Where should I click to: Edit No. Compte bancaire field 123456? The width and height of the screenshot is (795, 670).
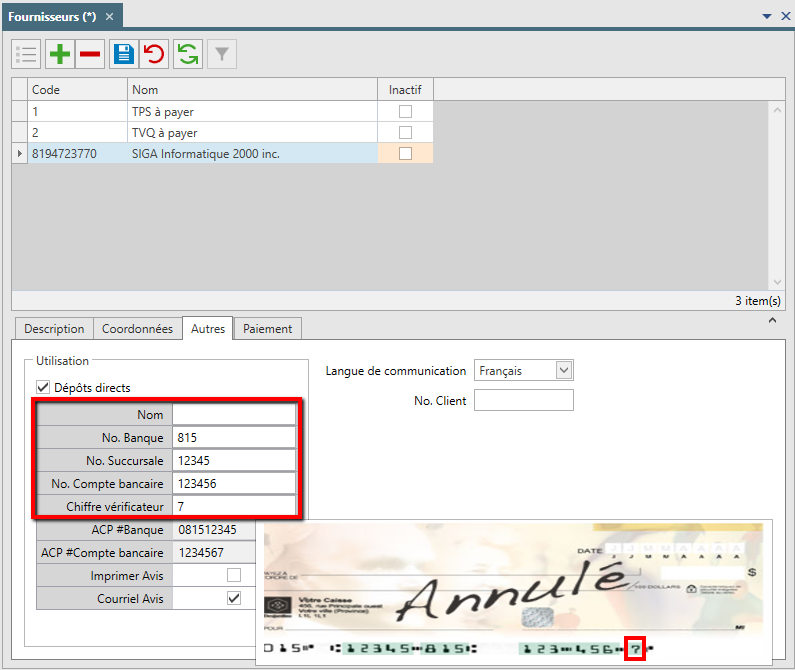[234, 483]
